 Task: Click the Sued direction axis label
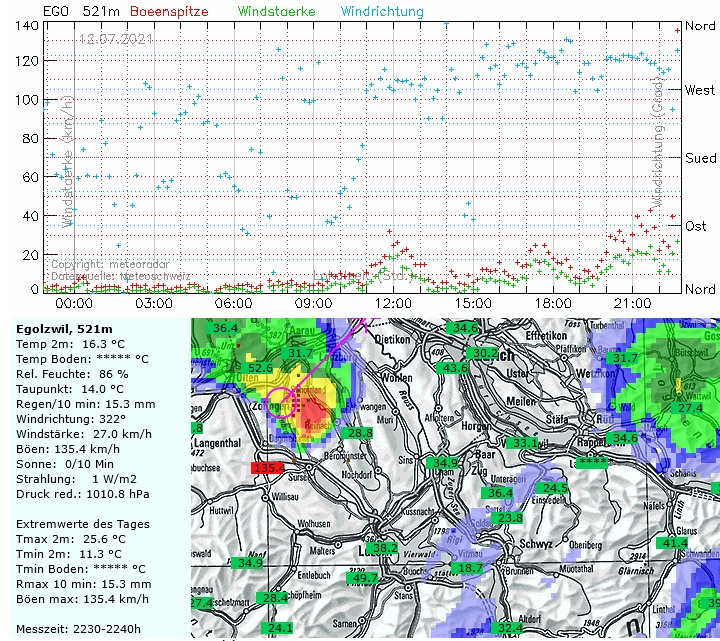pos(701,158)
